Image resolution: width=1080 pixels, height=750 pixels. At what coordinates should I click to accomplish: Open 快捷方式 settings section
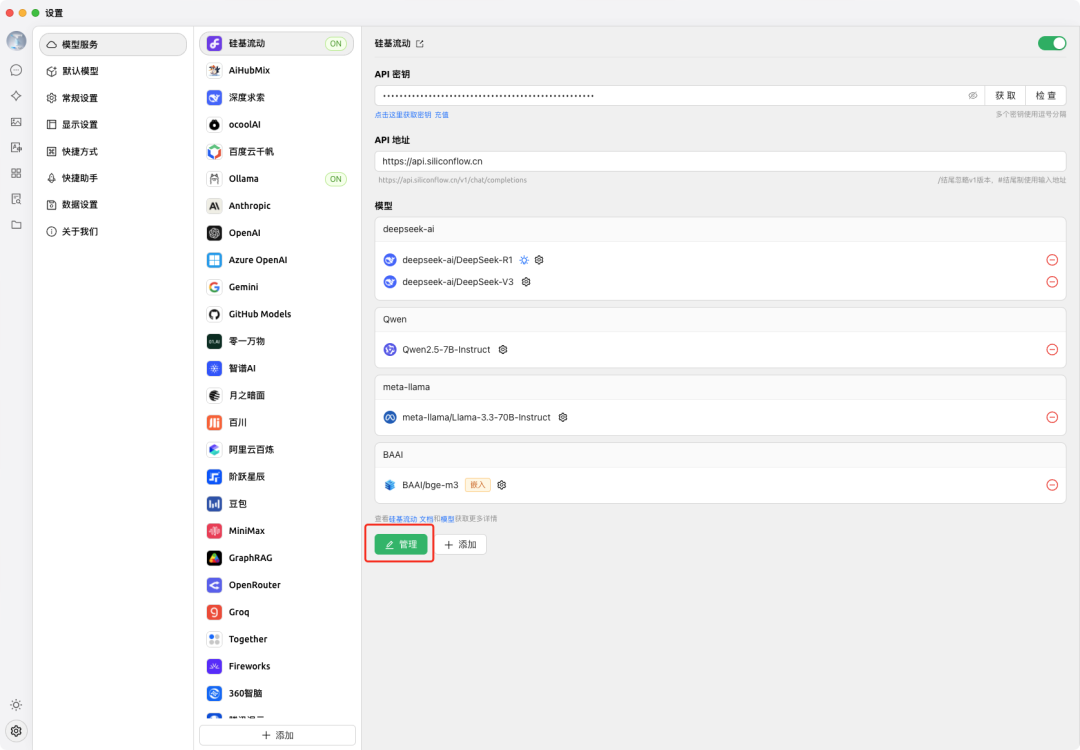(x=113, y=152)
